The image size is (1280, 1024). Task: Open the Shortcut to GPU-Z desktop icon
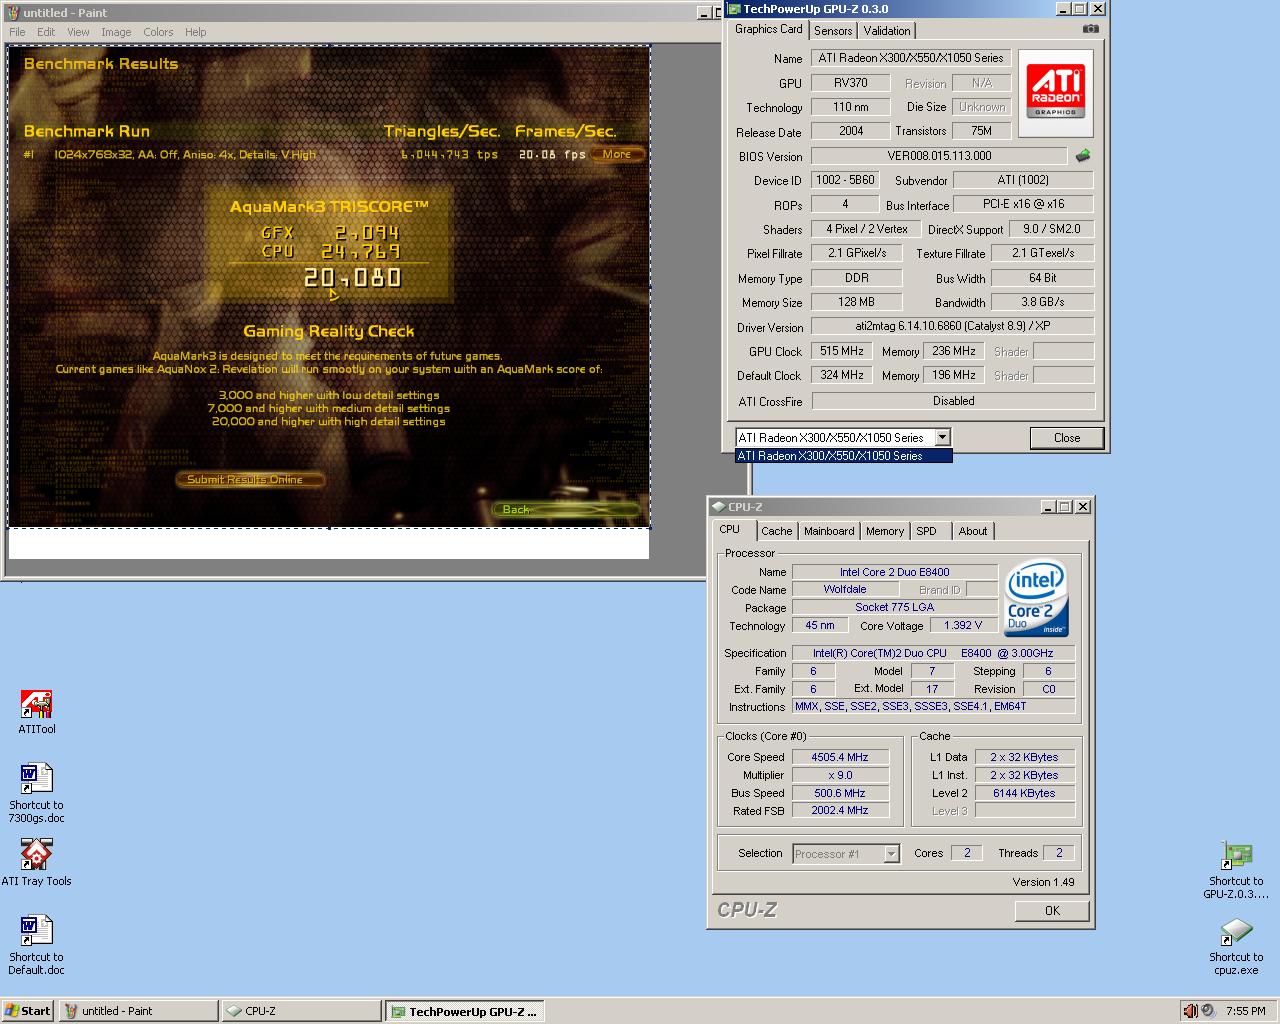(x=1236, y=870)
